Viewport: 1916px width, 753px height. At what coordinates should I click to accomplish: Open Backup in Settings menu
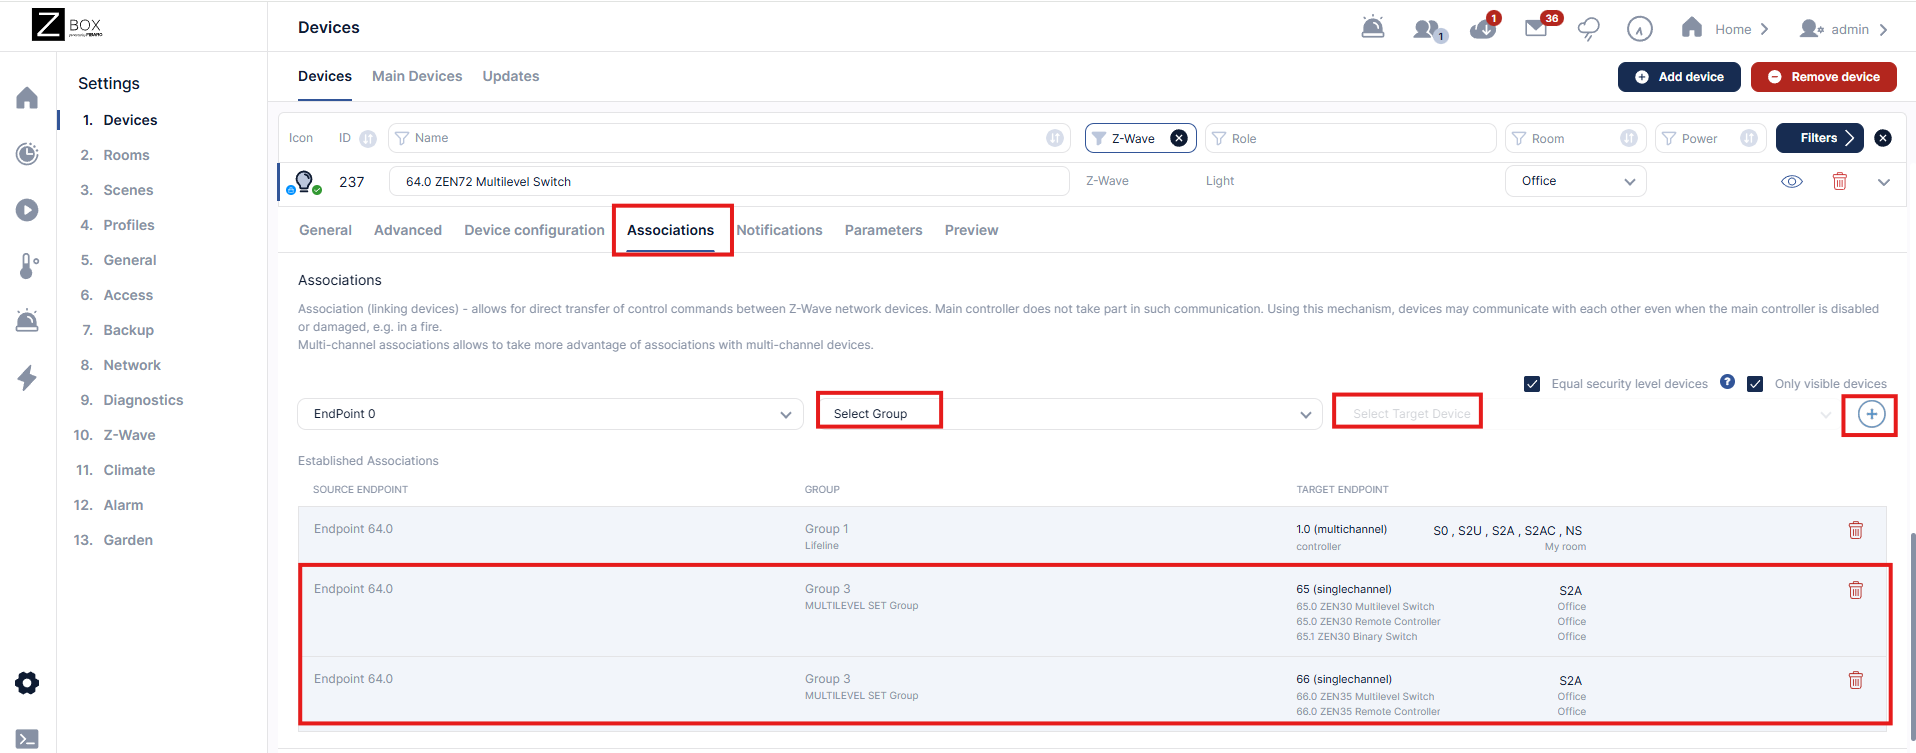[128, 330]
